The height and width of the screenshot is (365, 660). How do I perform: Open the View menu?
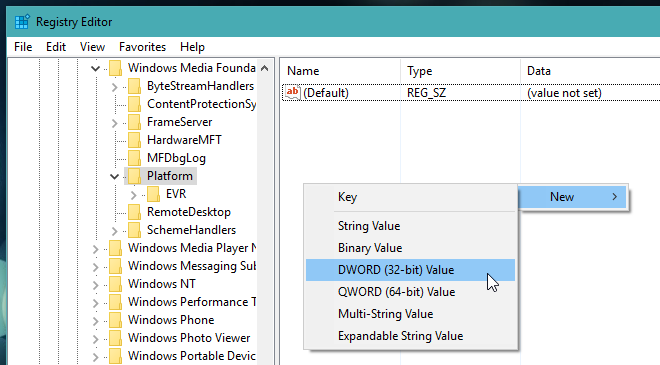pos(92,47)
